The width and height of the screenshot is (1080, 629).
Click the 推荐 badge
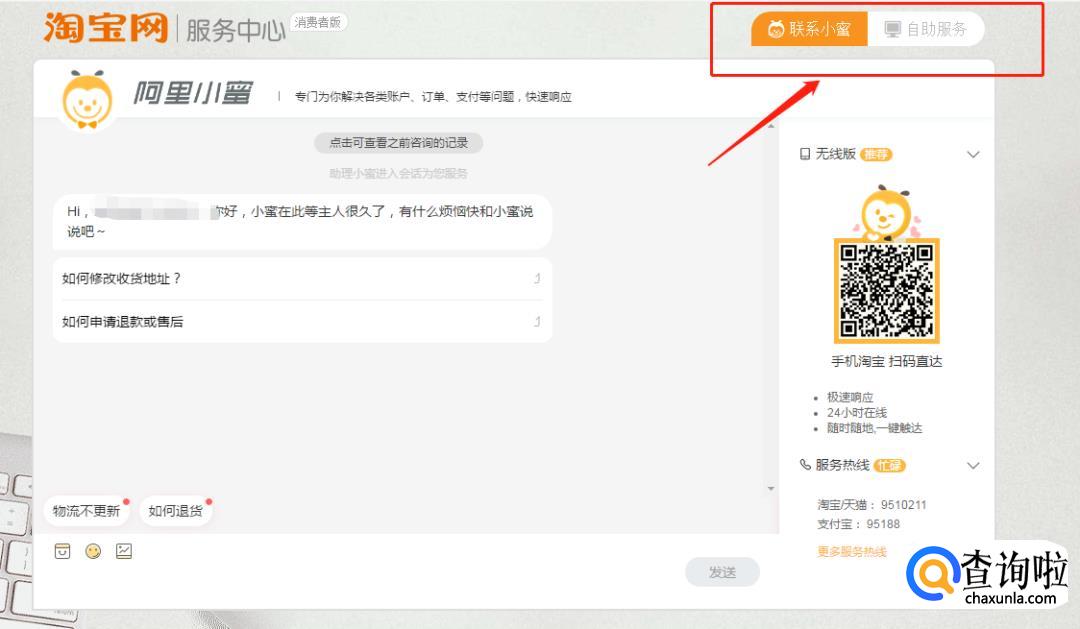(x=876, y=154)
